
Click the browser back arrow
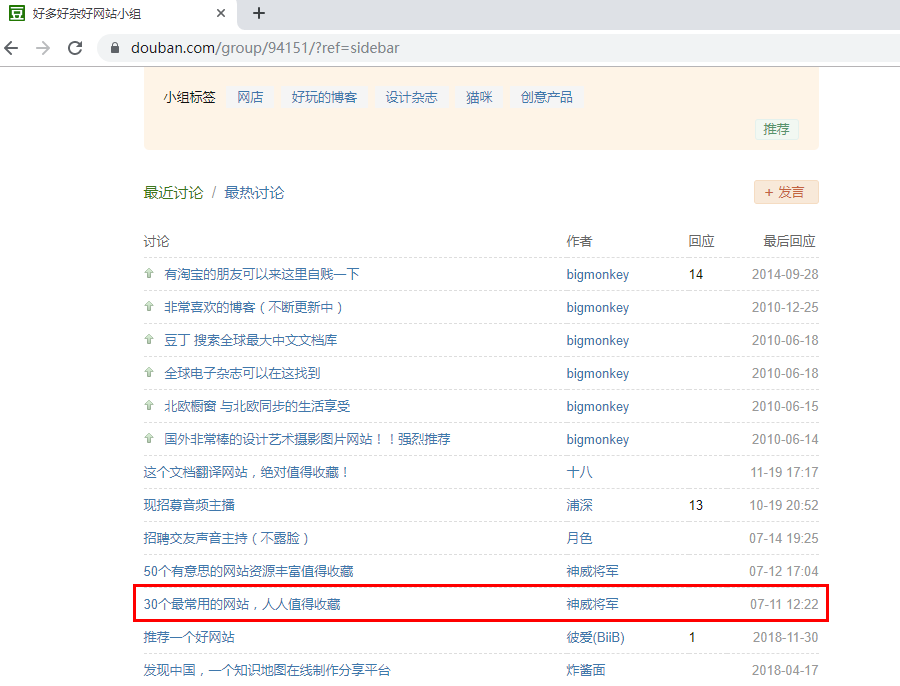pyautogui.click(x=11, y=48)
